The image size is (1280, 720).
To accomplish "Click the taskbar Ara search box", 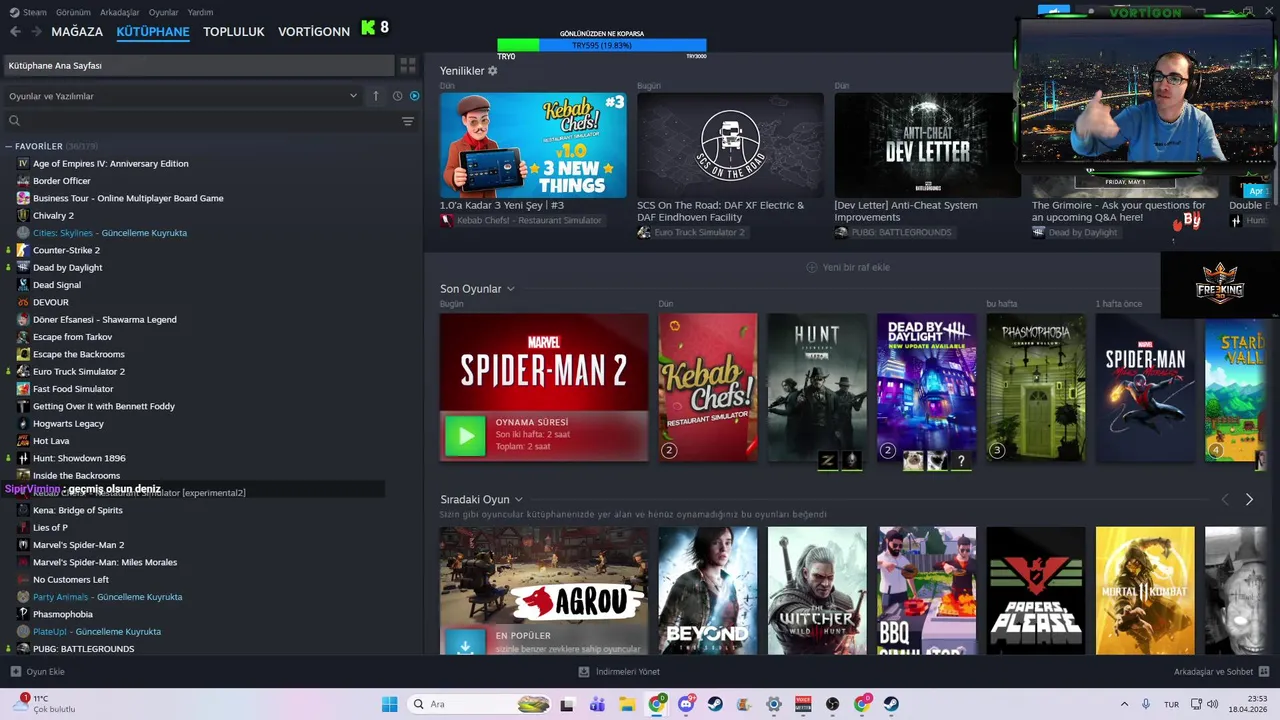I will click(x=479, y=704).
